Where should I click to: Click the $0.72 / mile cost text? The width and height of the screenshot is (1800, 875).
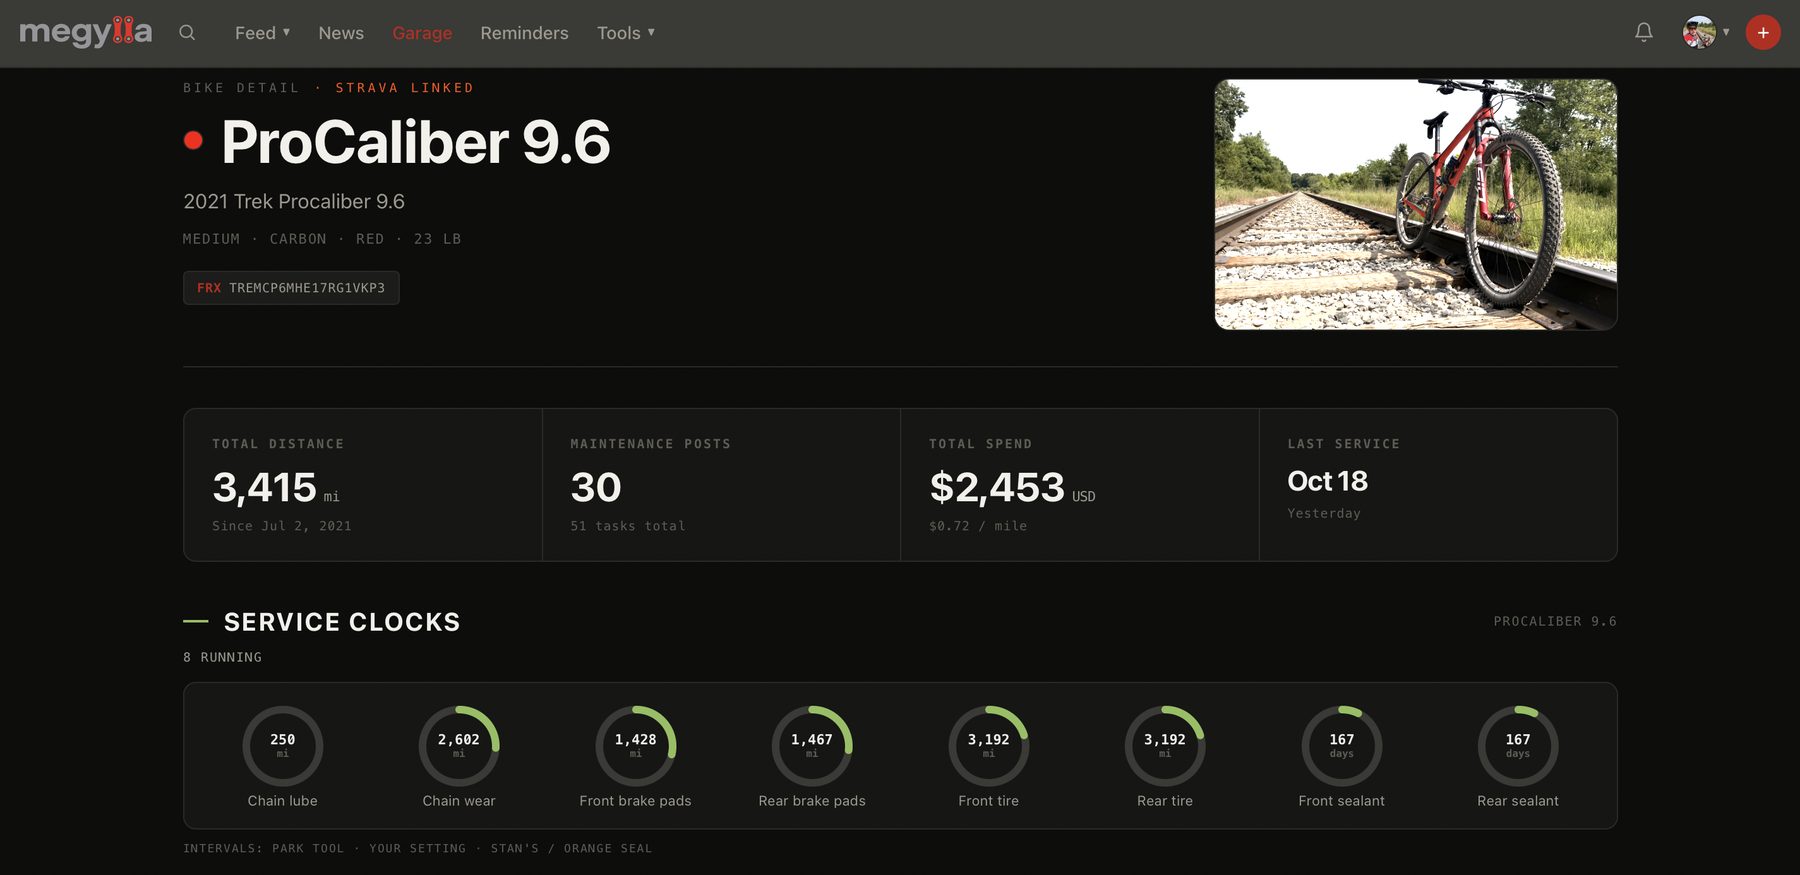[x=978, y=526]
